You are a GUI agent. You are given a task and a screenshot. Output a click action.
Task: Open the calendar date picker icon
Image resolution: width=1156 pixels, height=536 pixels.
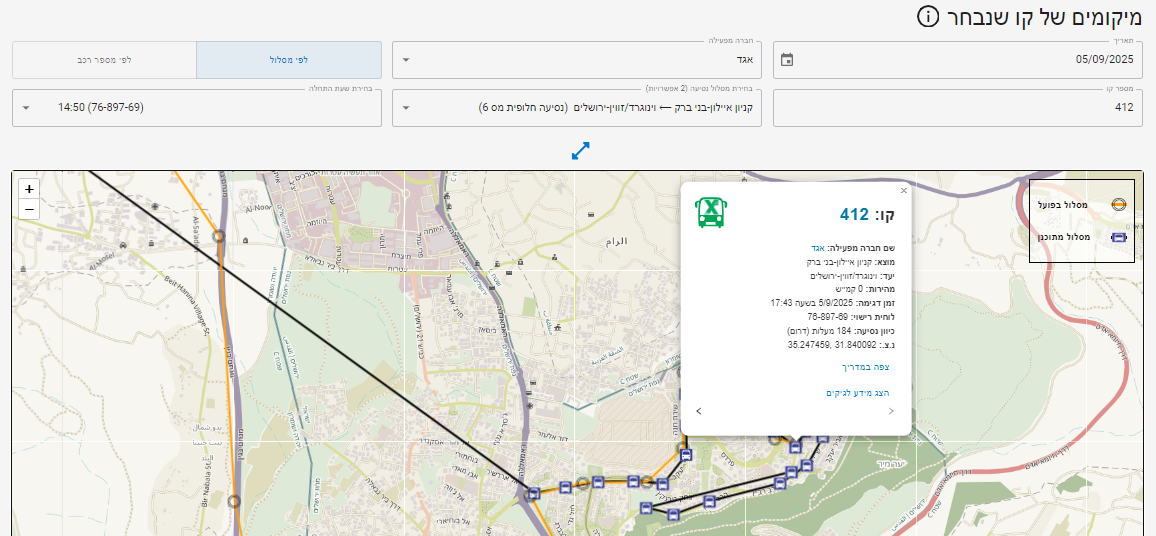787,60
